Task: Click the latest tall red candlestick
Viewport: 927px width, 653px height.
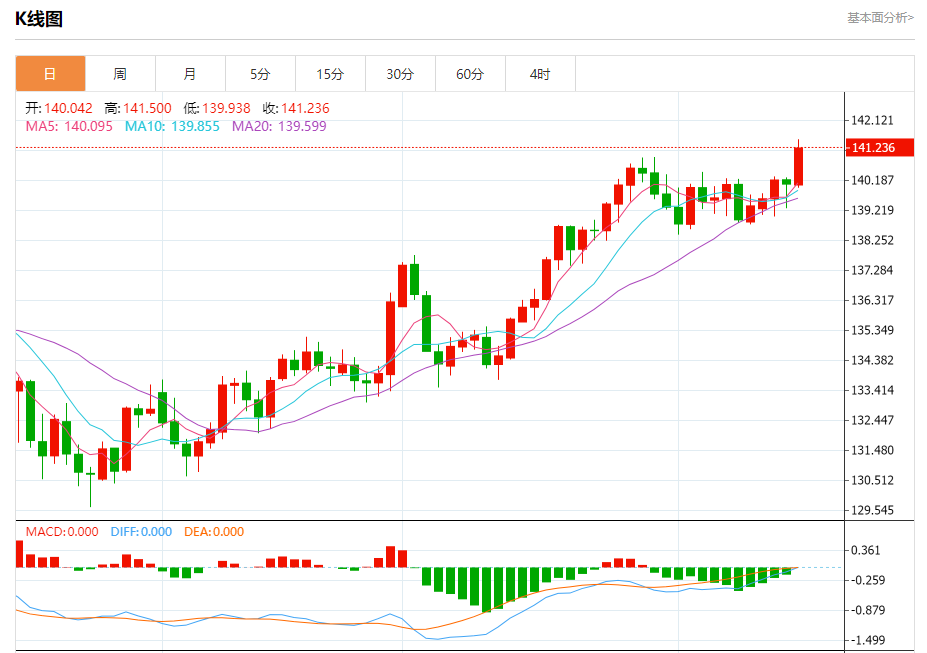Action: [798, 167]
